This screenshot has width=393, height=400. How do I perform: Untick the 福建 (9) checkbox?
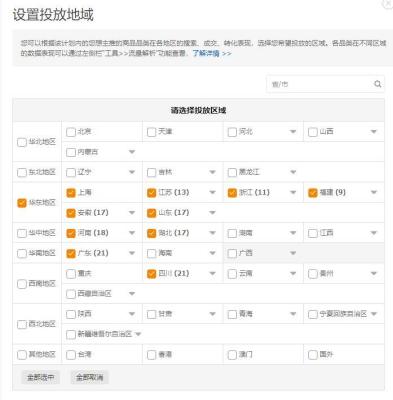[x=313, y=193]
